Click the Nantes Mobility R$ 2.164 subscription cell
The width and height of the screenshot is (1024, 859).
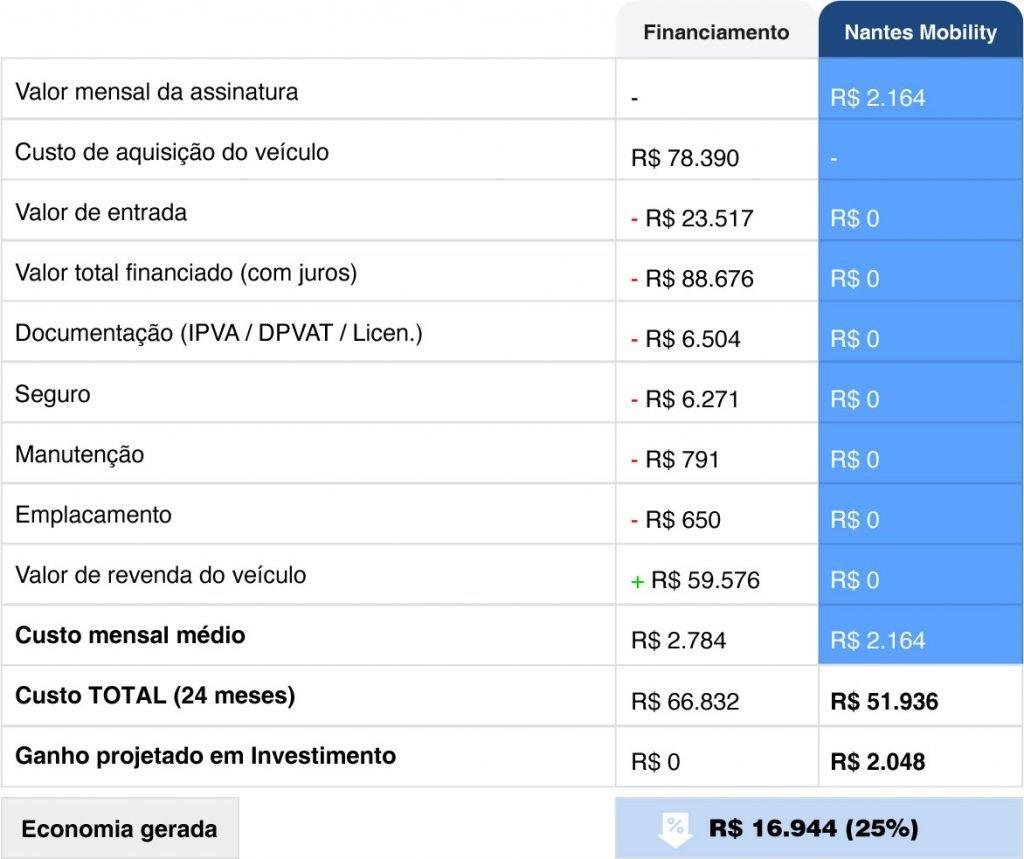point(878,98)
